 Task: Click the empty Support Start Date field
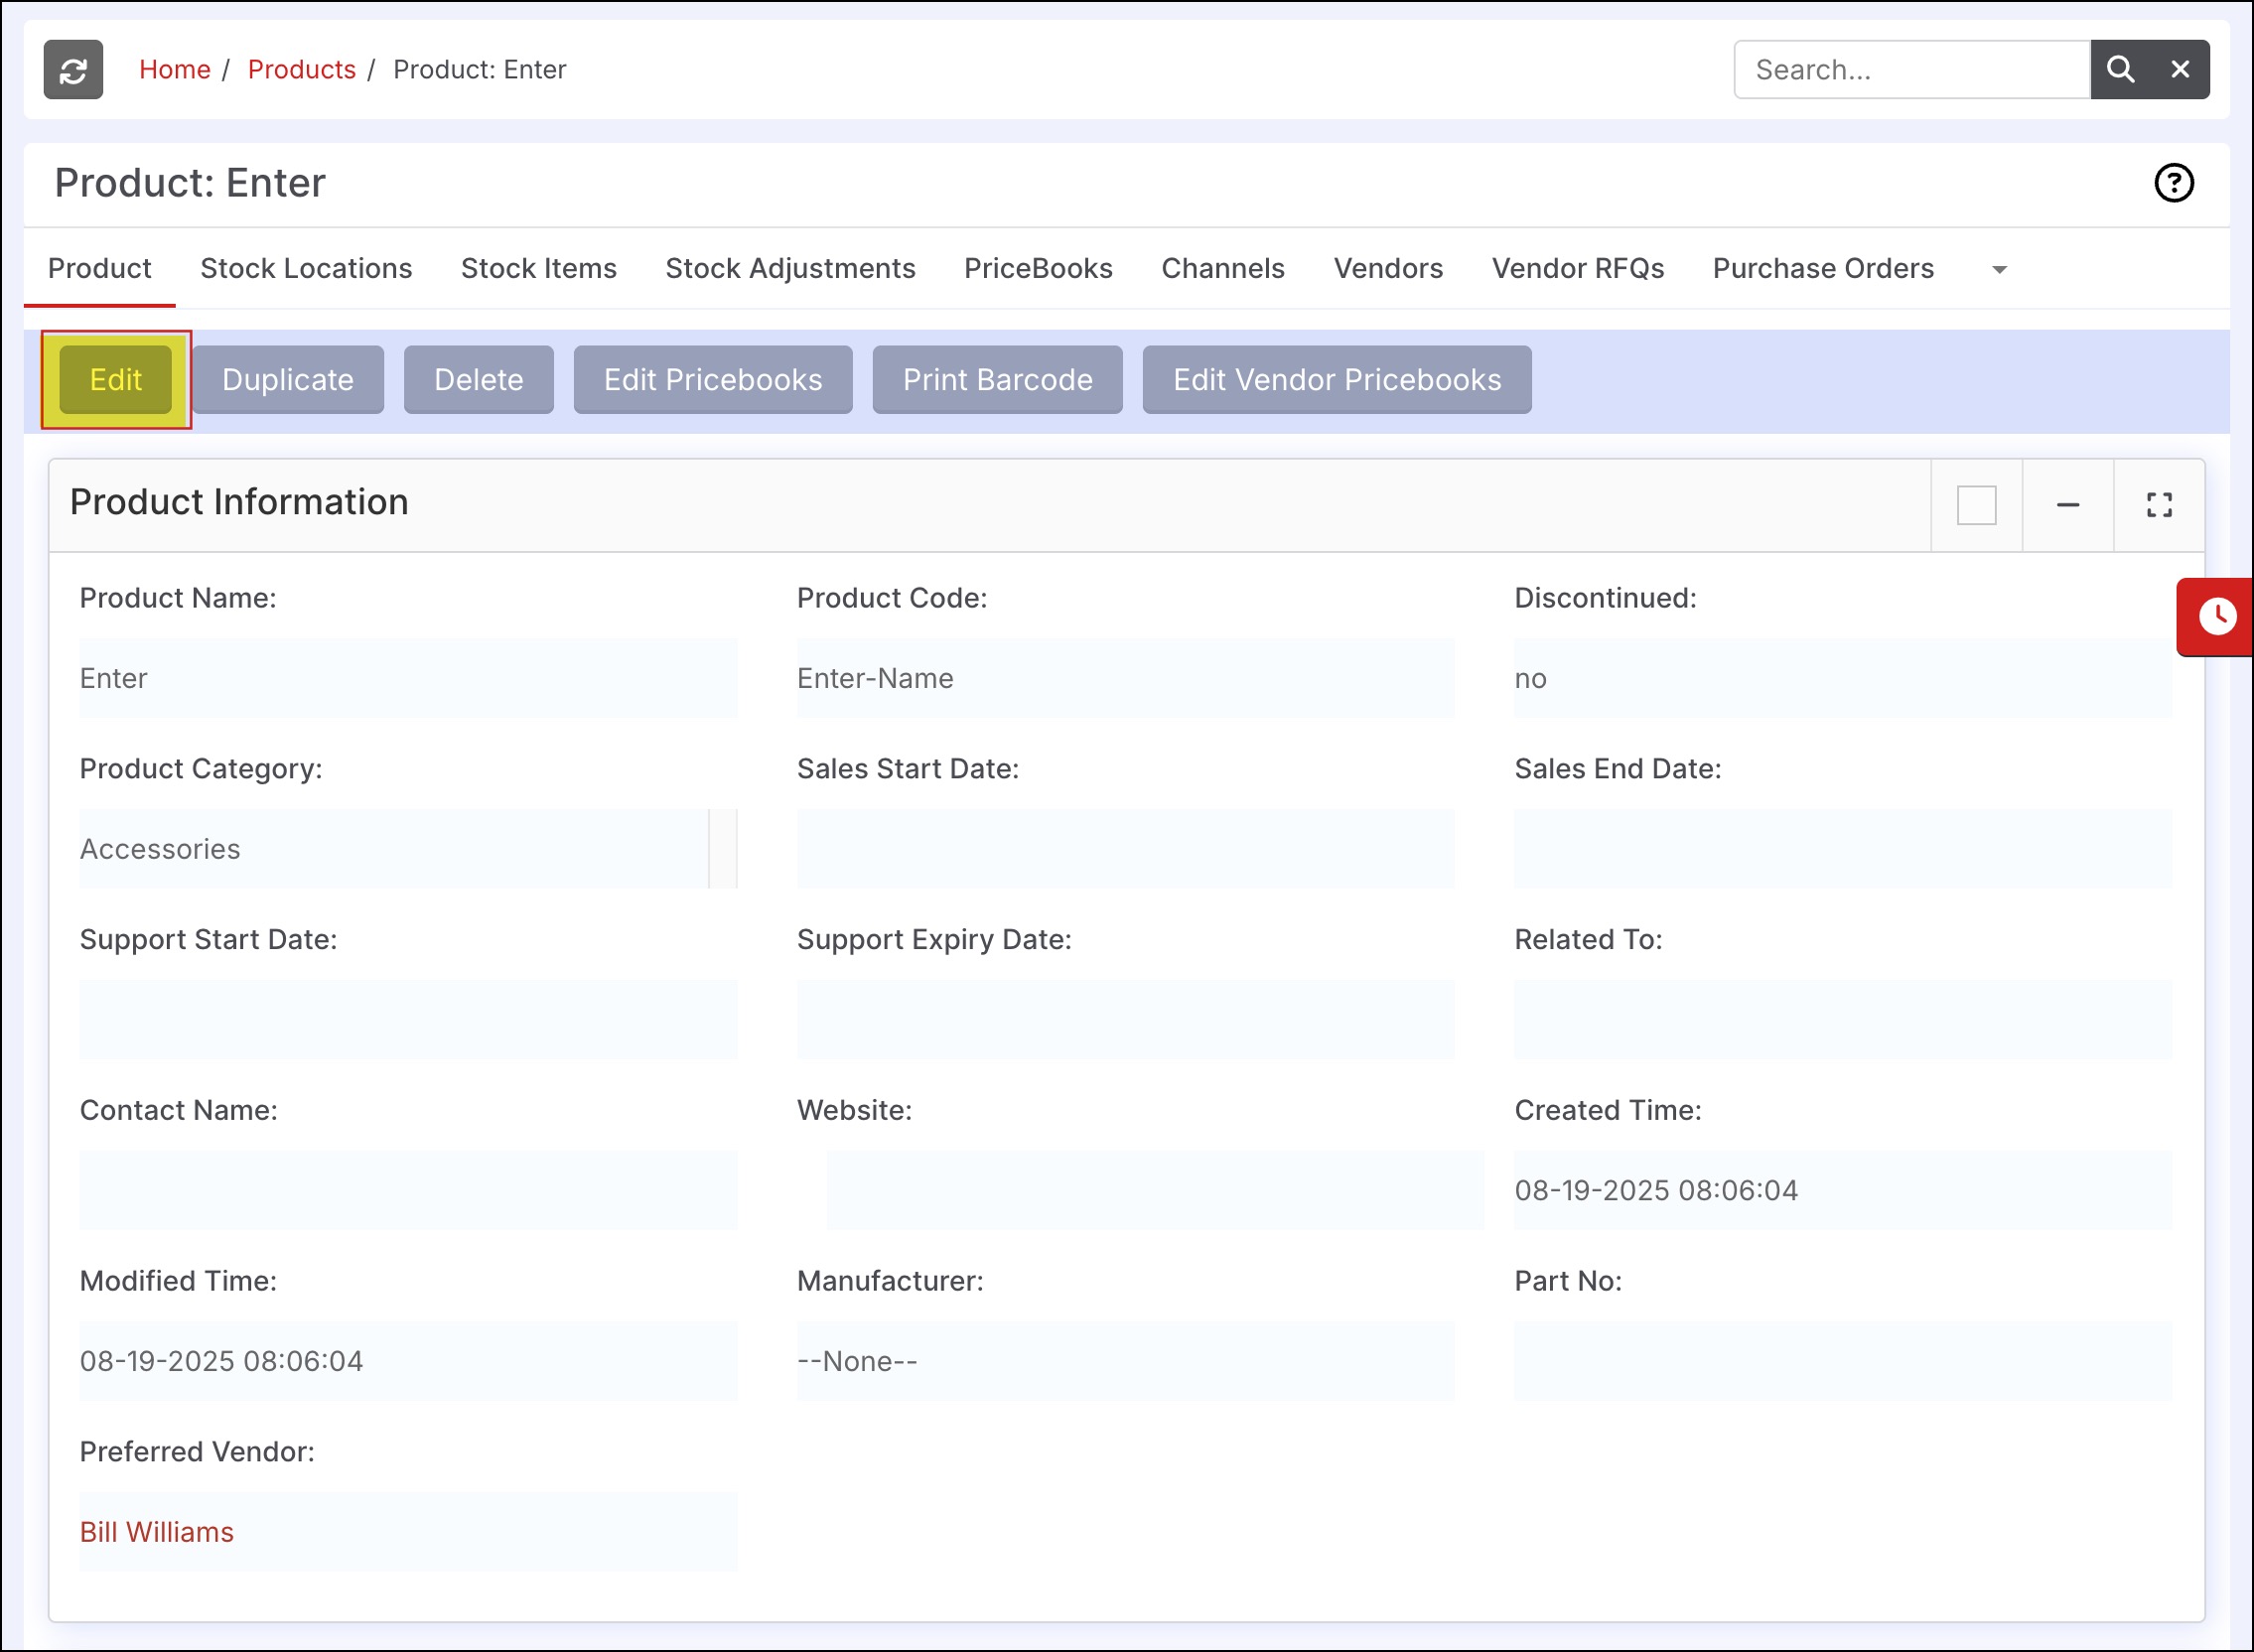pos(408,1020)
